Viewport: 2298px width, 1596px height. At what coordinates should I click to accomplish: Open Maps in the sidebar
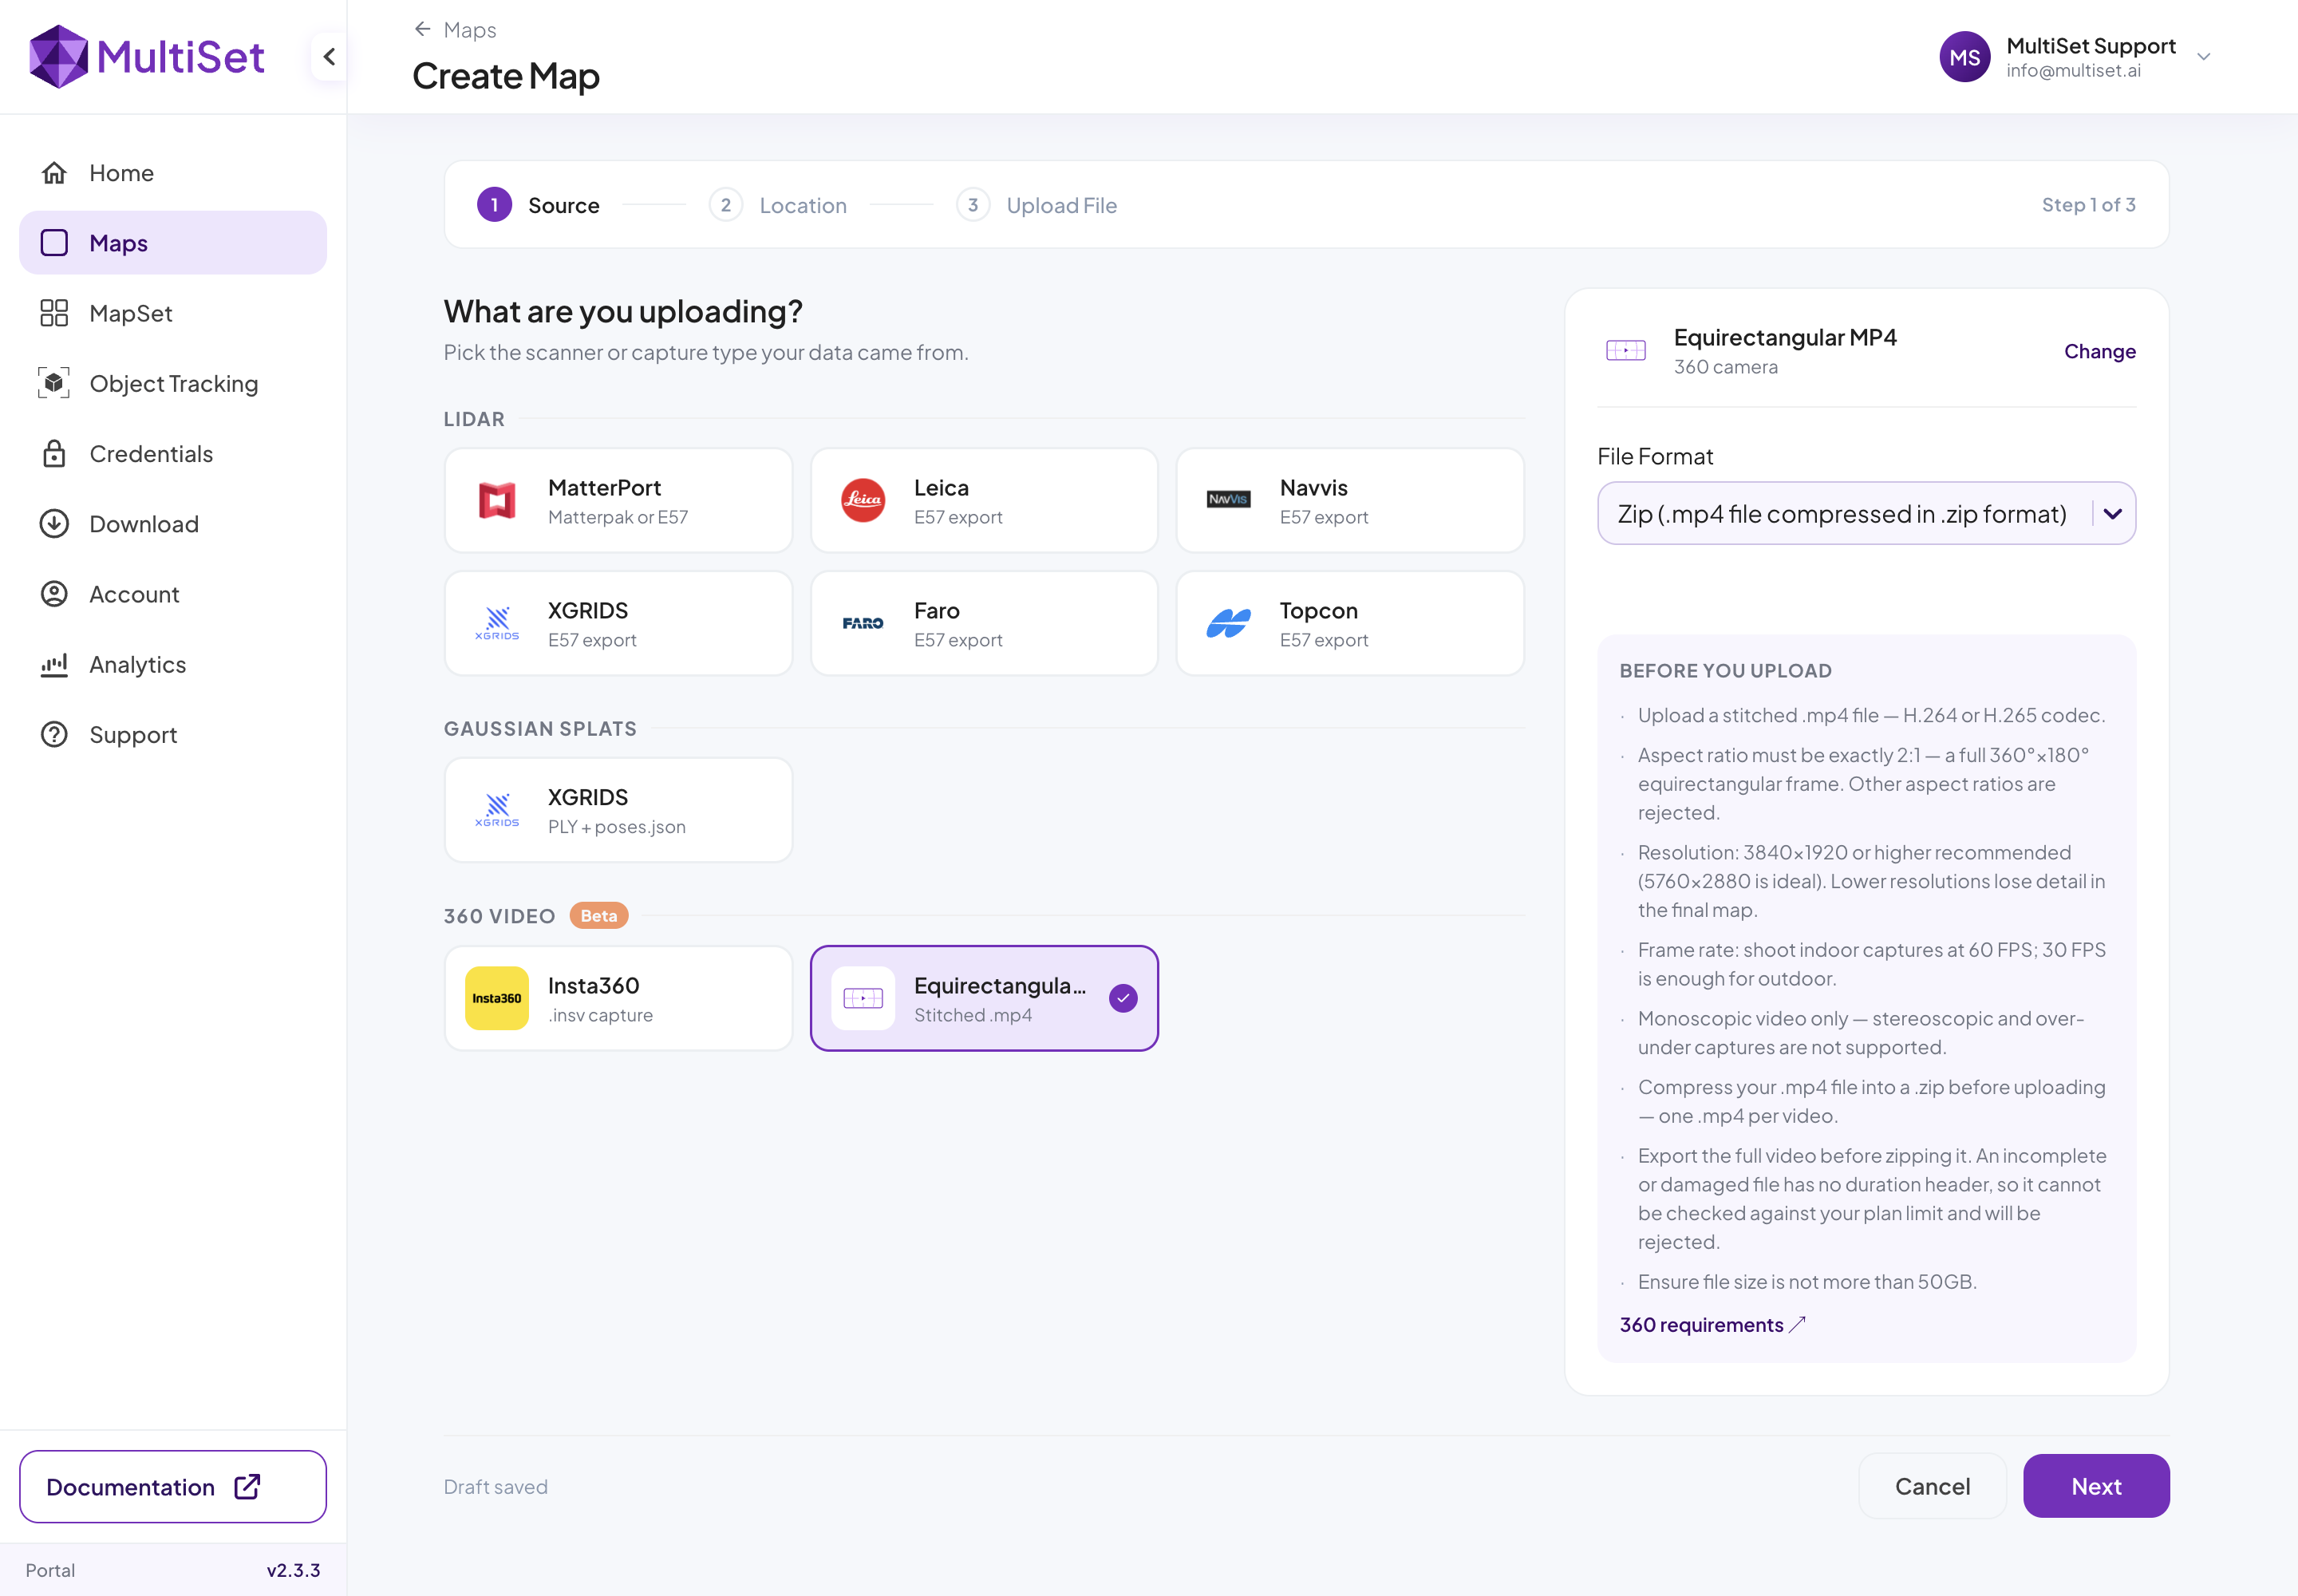[173, 243]
